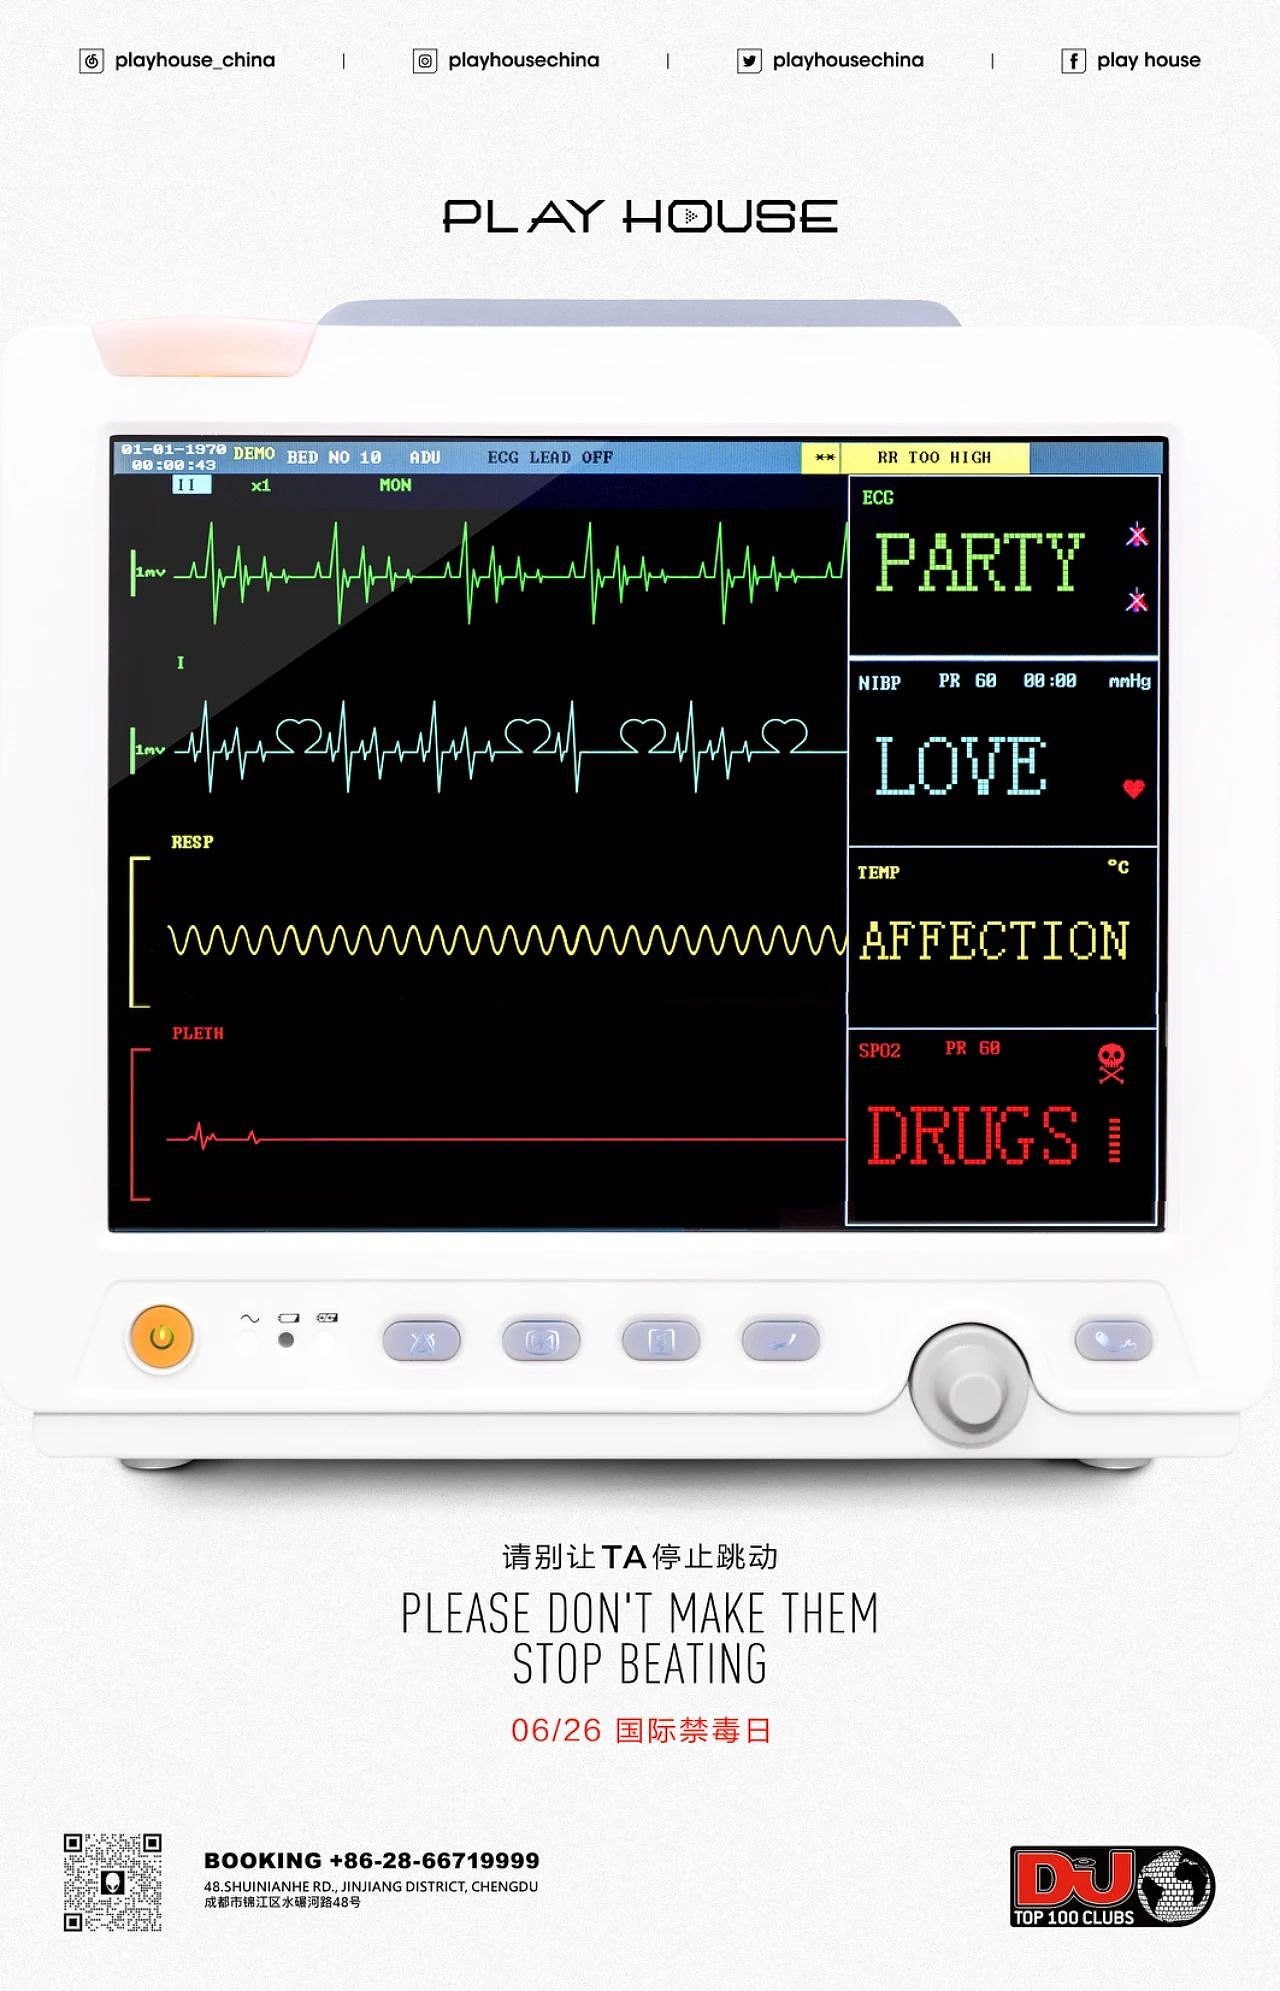Click the 'NIBP' panel label
Screen dimensions: 1280x1991
(x=880, y=683)
